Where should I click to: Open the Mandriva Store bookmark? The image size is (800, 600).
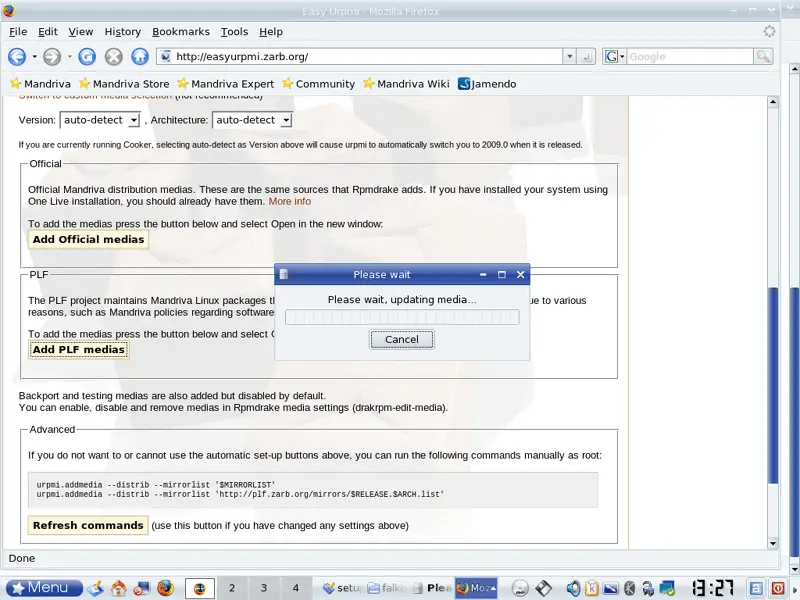[124, 84]
